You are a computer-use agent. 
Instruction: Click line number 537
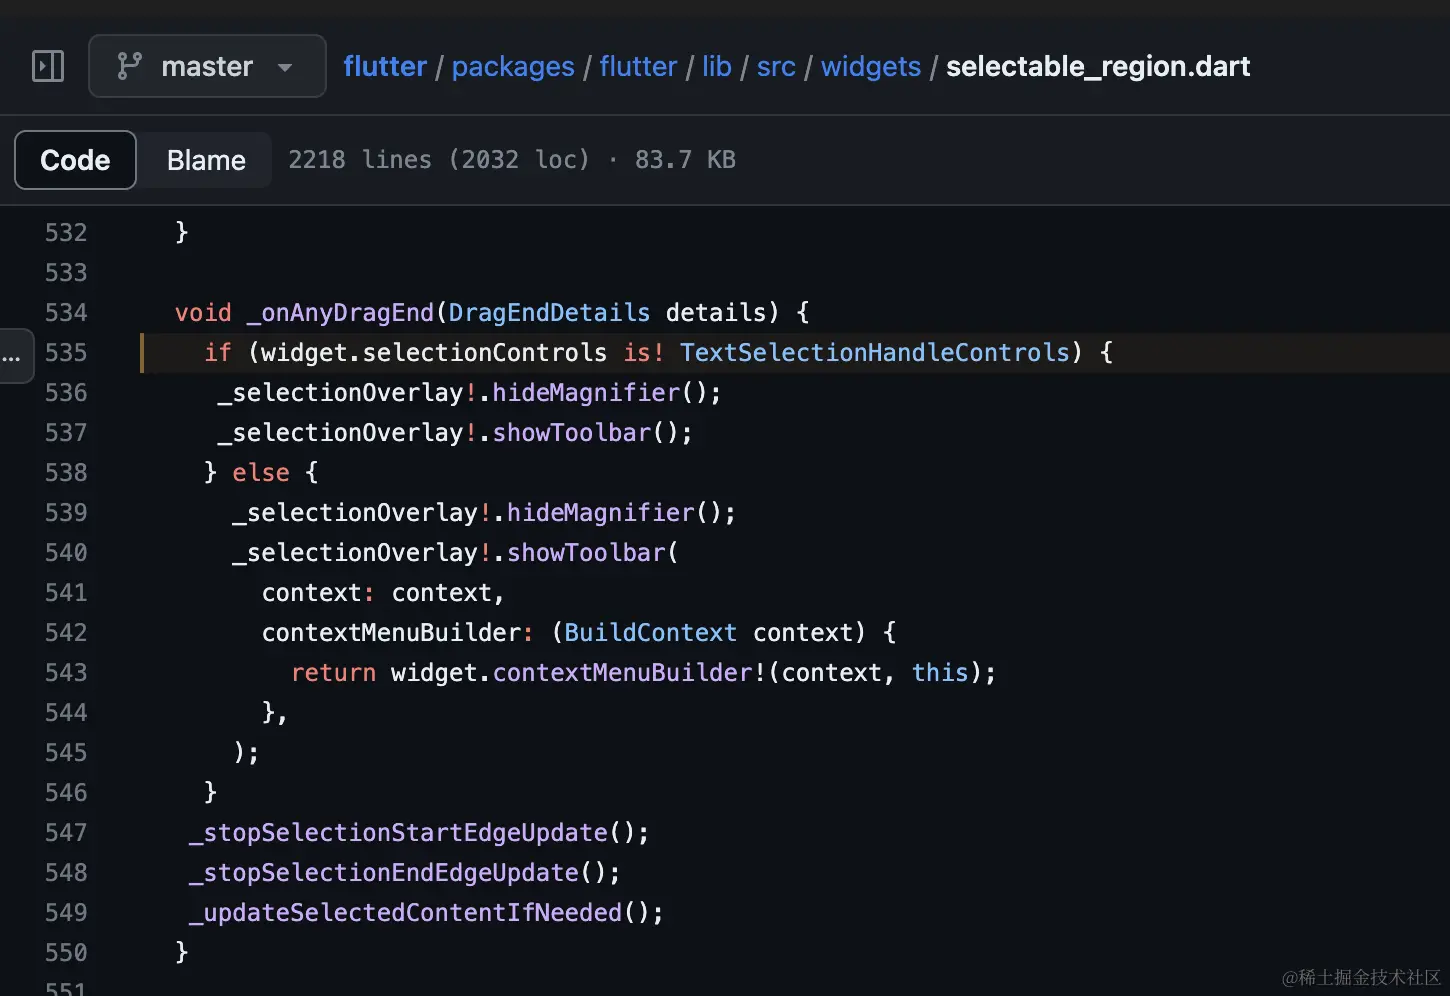click(x=66, y=432)
